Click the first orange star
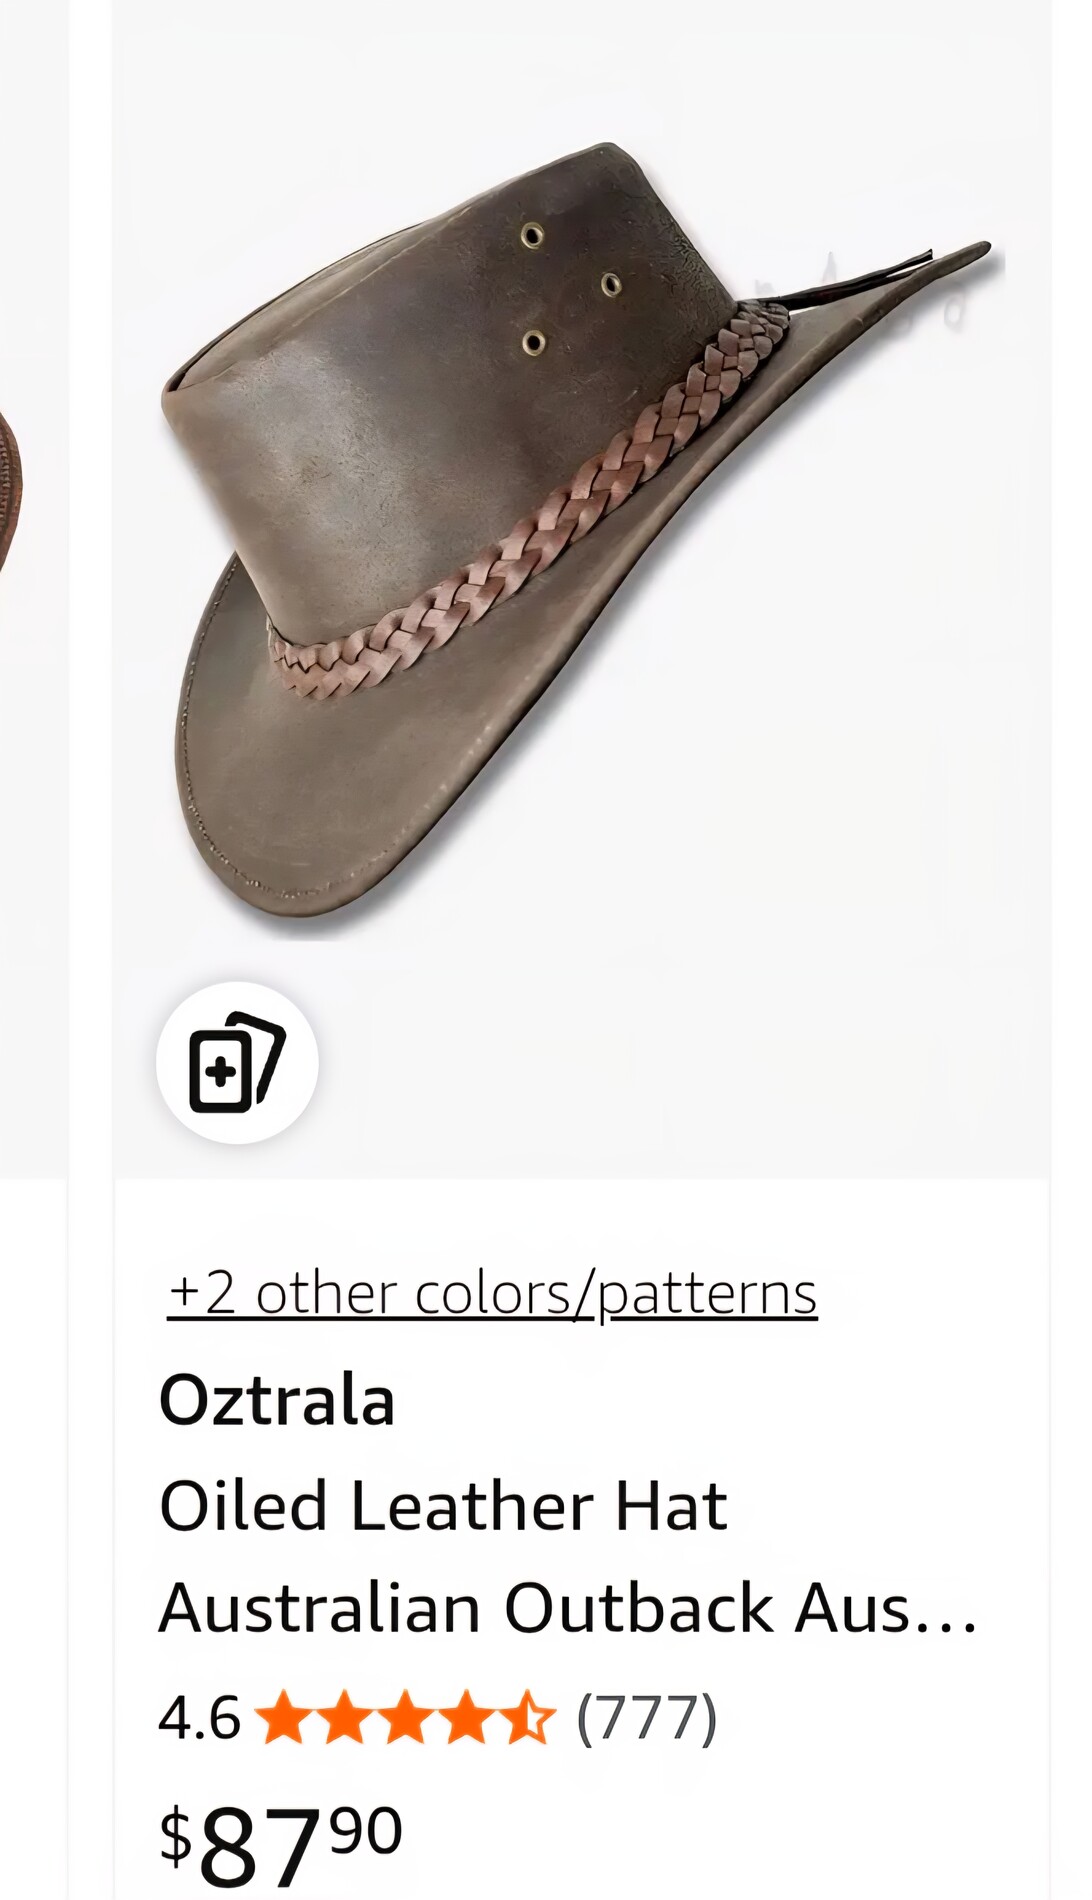 coord(285,1718)
